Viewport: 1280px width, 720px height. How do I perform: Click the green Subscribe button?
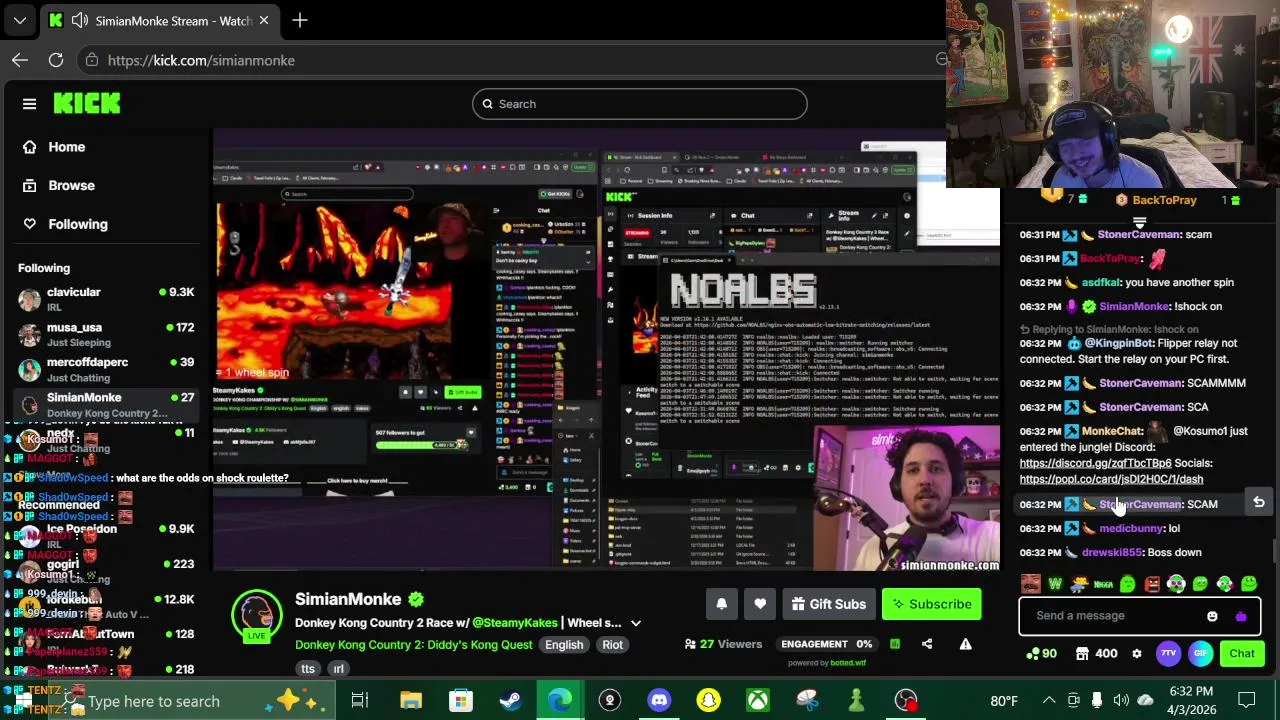pyautogui.click(x=932, y=604)
